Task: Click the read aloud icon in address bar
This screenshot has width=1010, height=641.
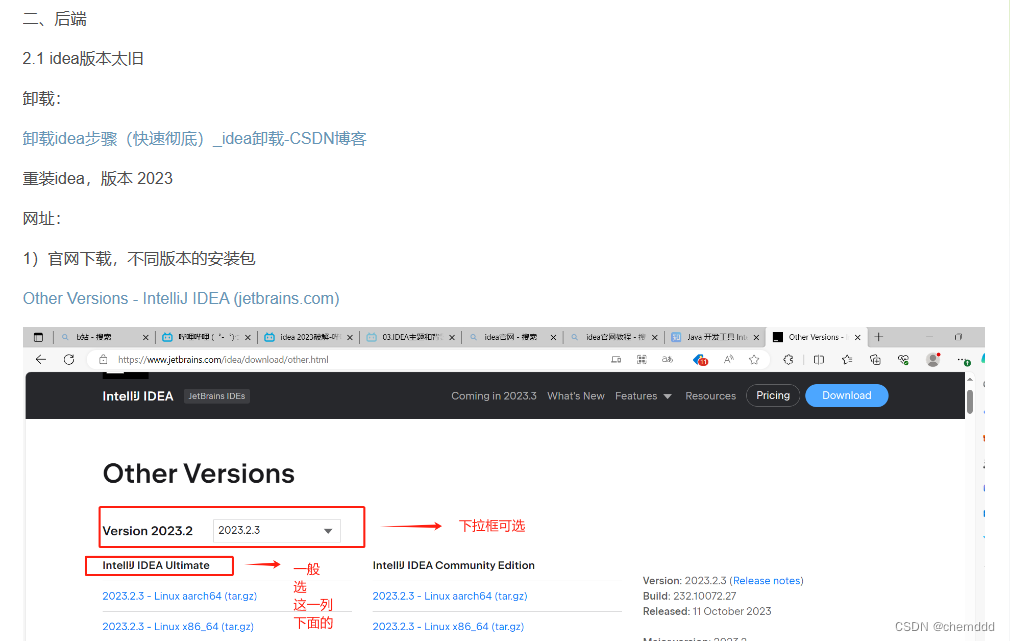Action: point(729,359)
